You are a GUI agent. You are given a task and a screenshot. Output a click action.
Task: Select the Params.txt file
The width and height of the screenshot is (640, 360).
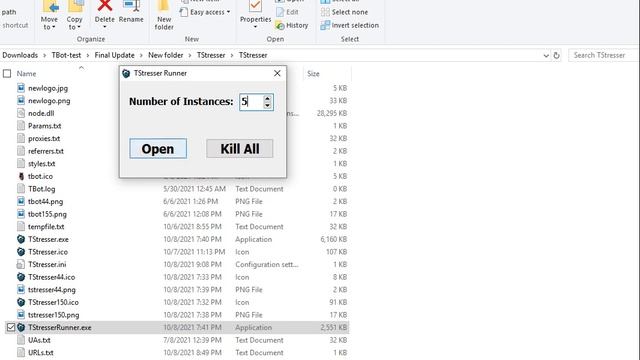[44, 126]
